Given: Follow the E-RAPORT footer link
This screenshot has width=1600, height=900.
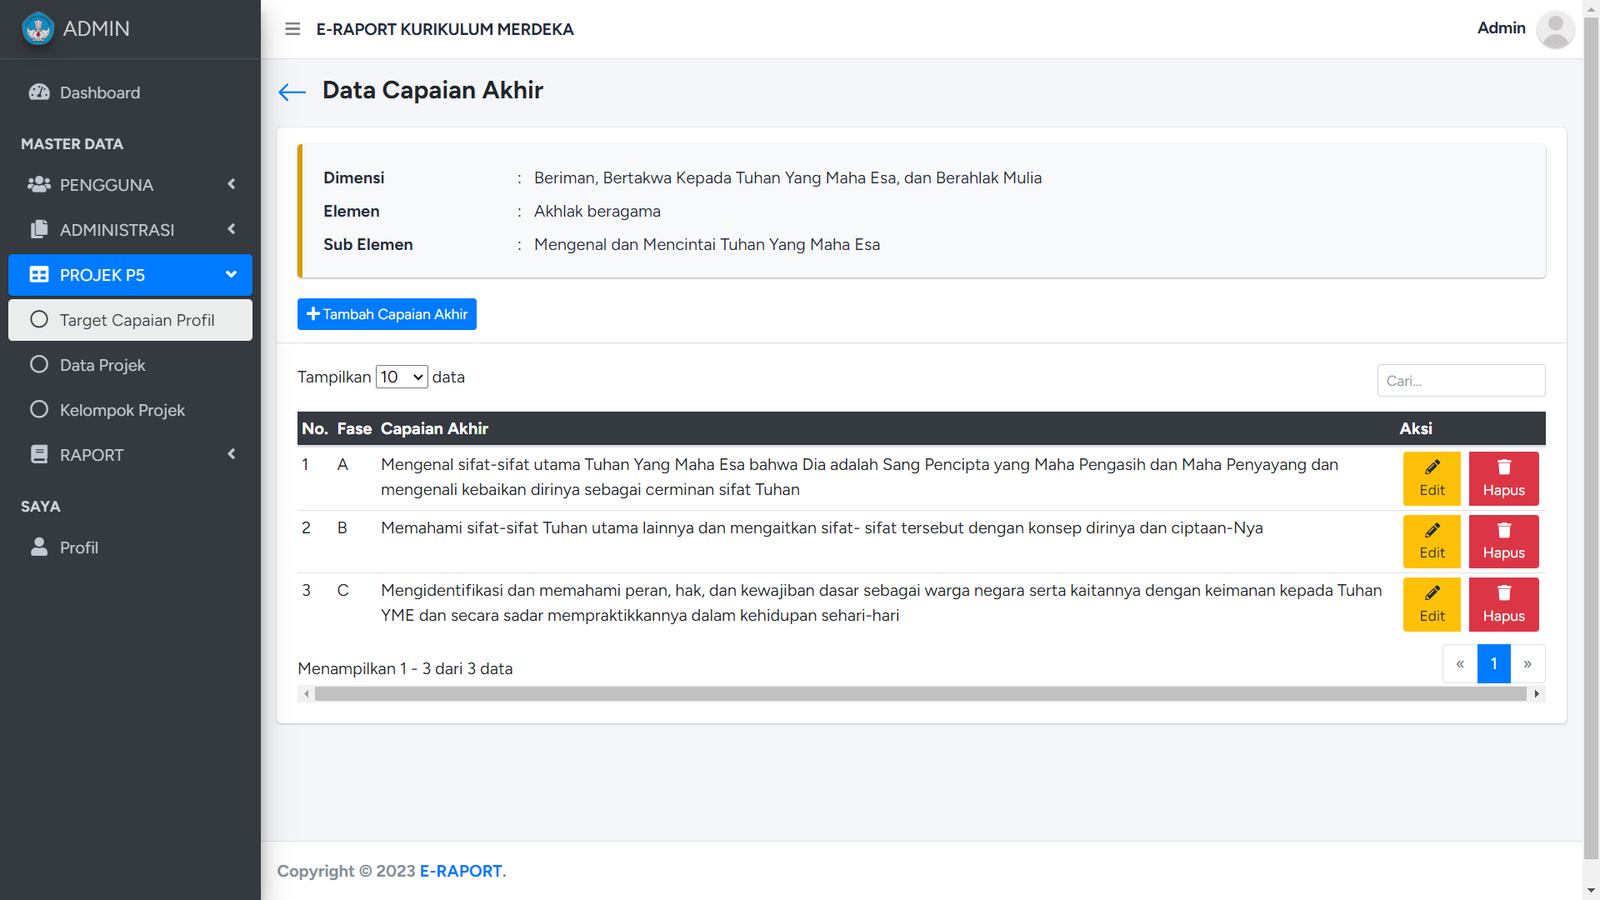Looking at the screenshot, I should [x=461, y=871].
